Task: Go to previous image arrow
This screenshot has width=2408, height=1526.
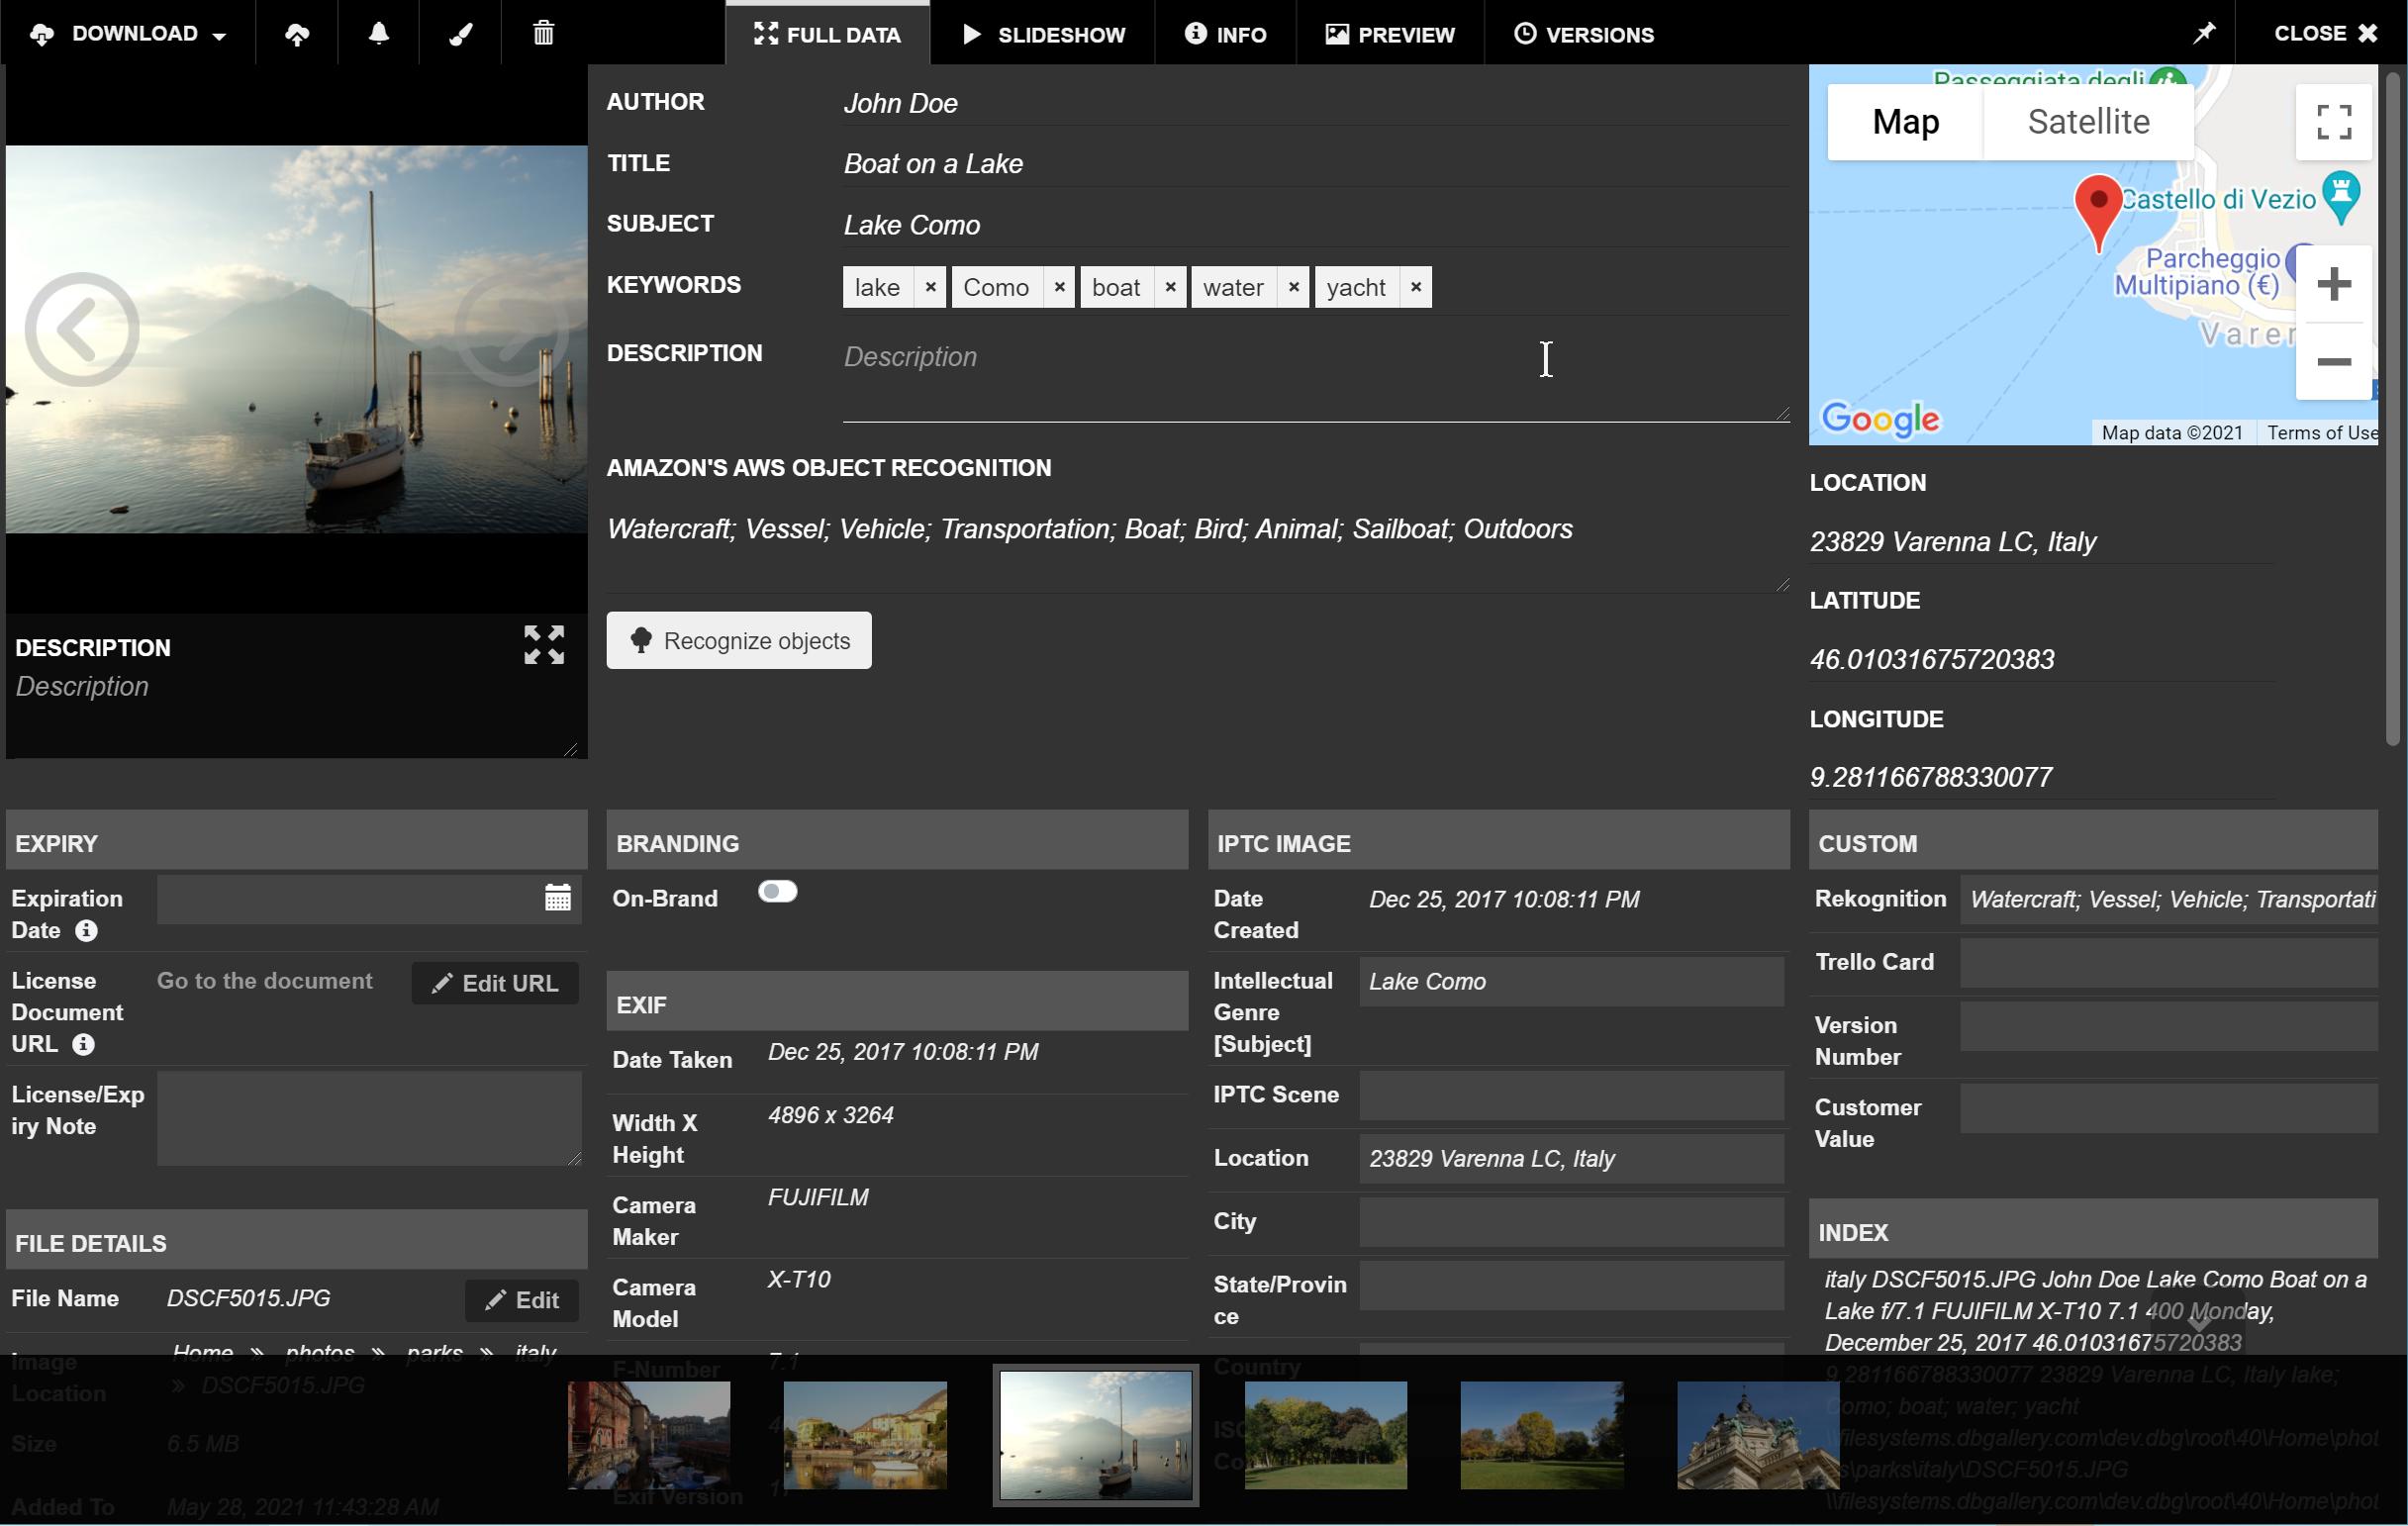Action: (x=82, y=329)
